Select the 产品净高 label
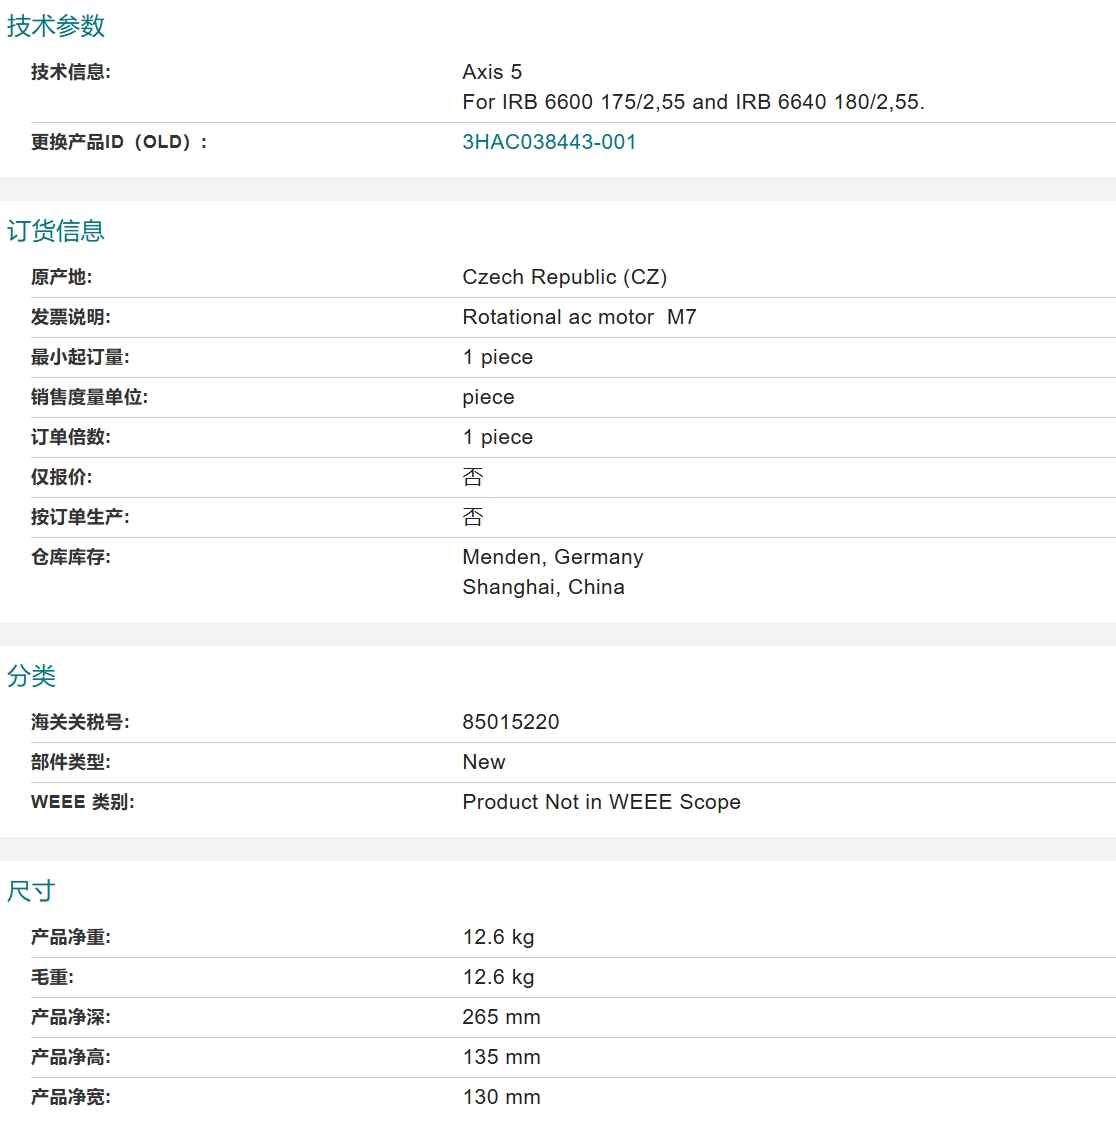This screenshot has width=1116, height=1125. click(70, 1058)
